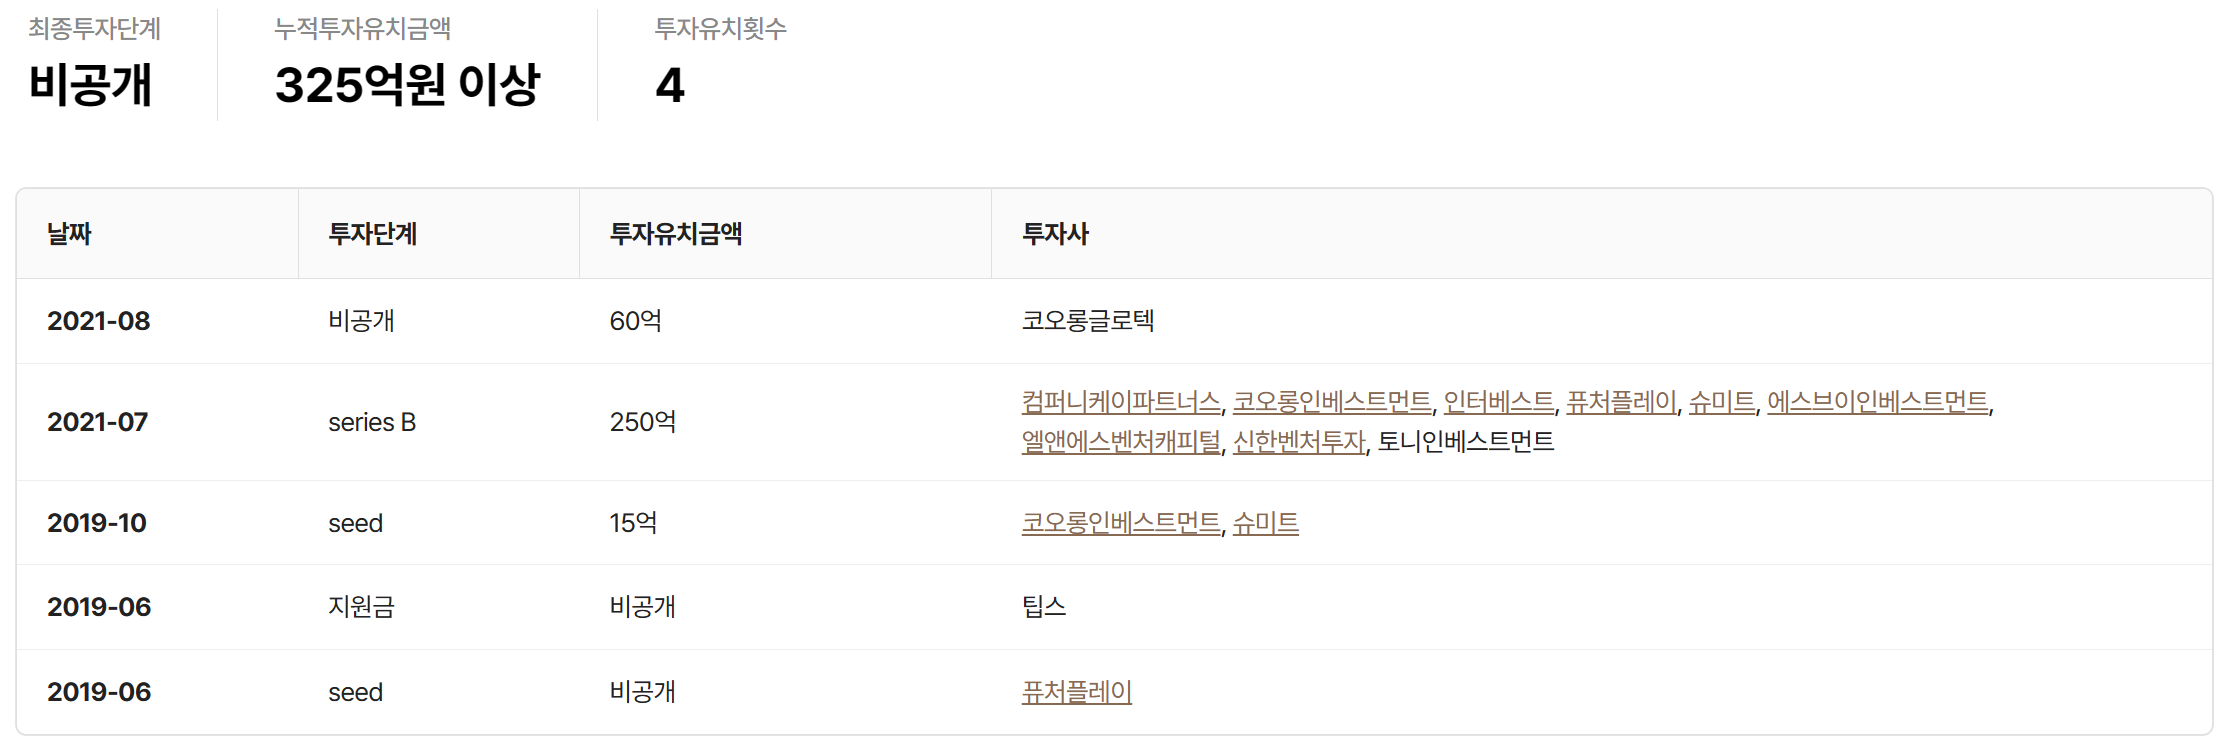Open the 신한벤처투자 investor link
Image resolution: width=2224 pixels, height=751 pixels.
[1299, 442]
